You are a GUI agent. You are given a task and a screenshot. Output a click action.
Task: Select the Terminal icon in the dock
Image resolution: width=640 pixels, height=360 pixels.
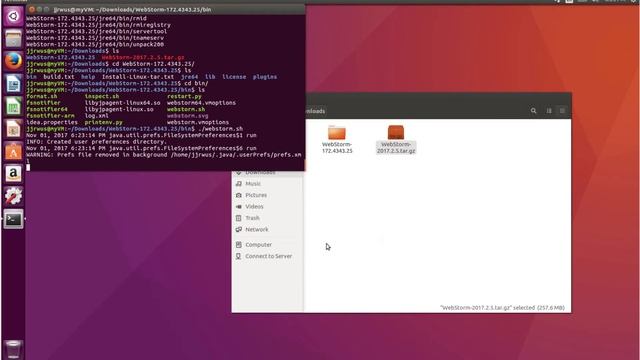13,219
